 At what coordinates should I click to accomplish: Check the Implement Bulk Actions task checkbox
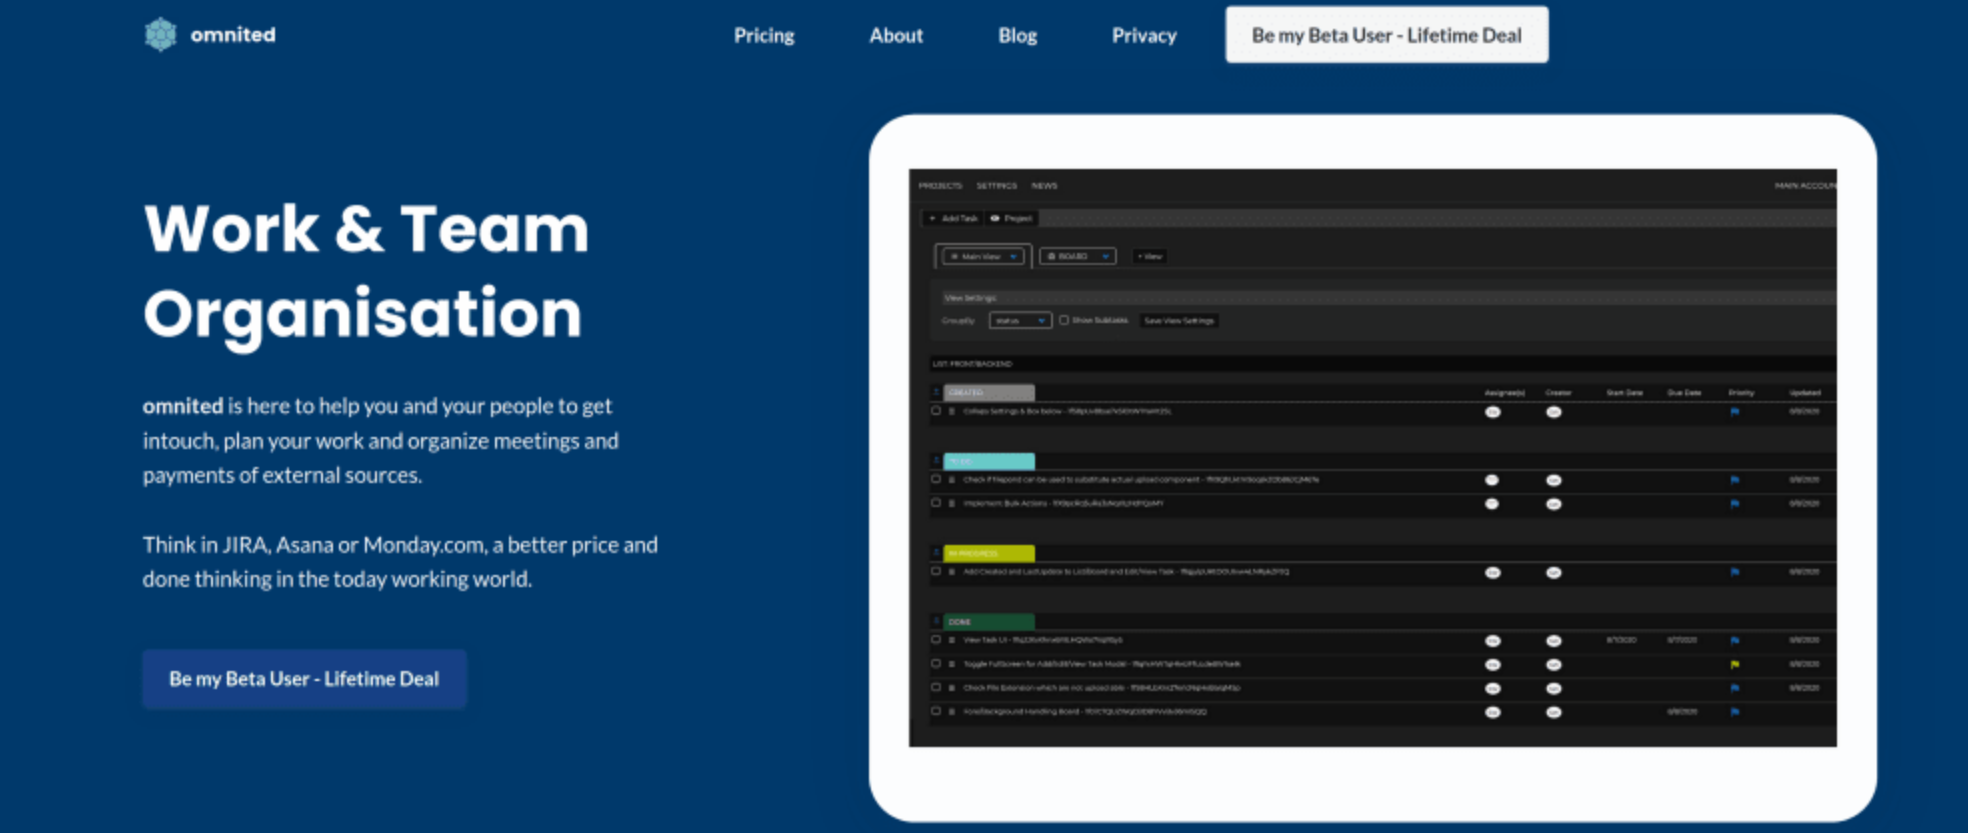click(x=936, y=503)
